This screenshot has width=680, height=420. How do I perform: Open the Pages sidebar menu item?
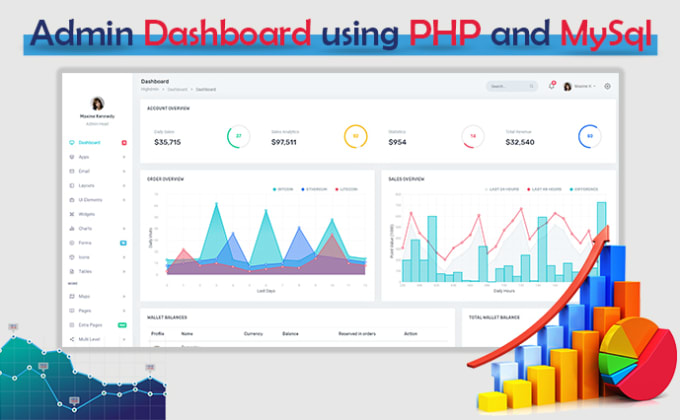pos(85,310)
